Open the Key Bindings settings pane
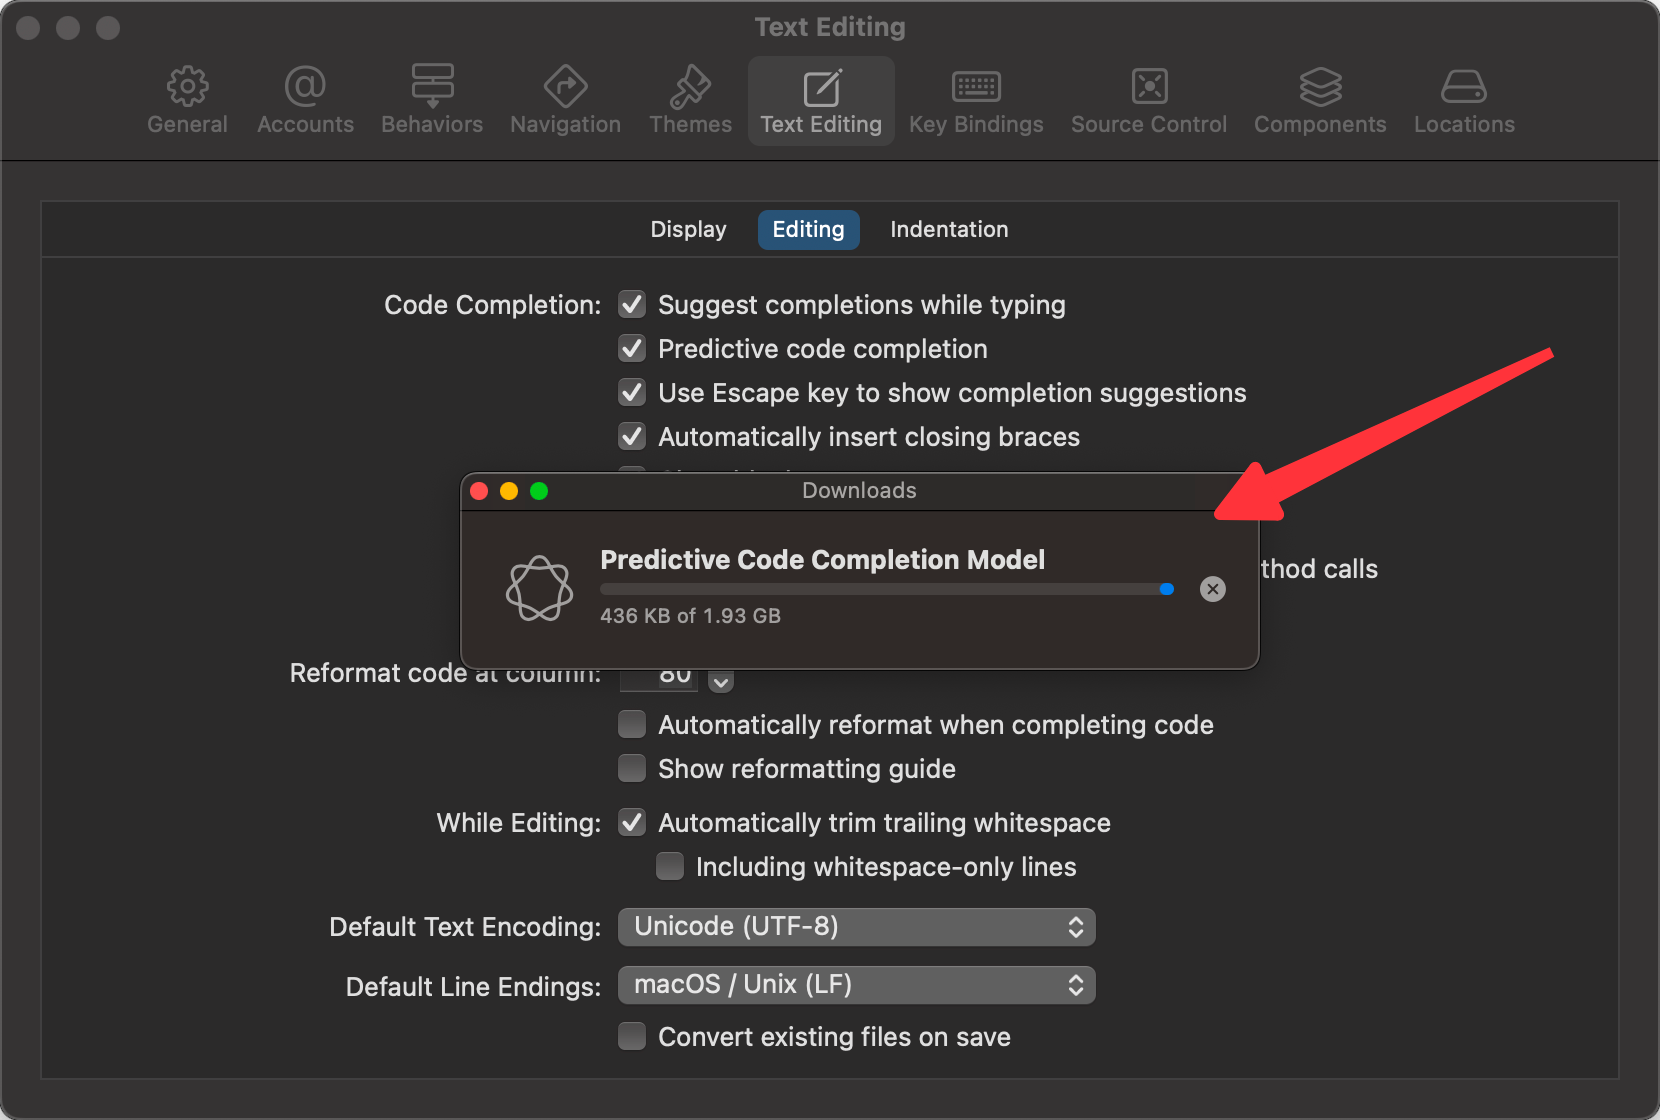The height and width of the screenshot is (1120, 1660). click(976, 101)
